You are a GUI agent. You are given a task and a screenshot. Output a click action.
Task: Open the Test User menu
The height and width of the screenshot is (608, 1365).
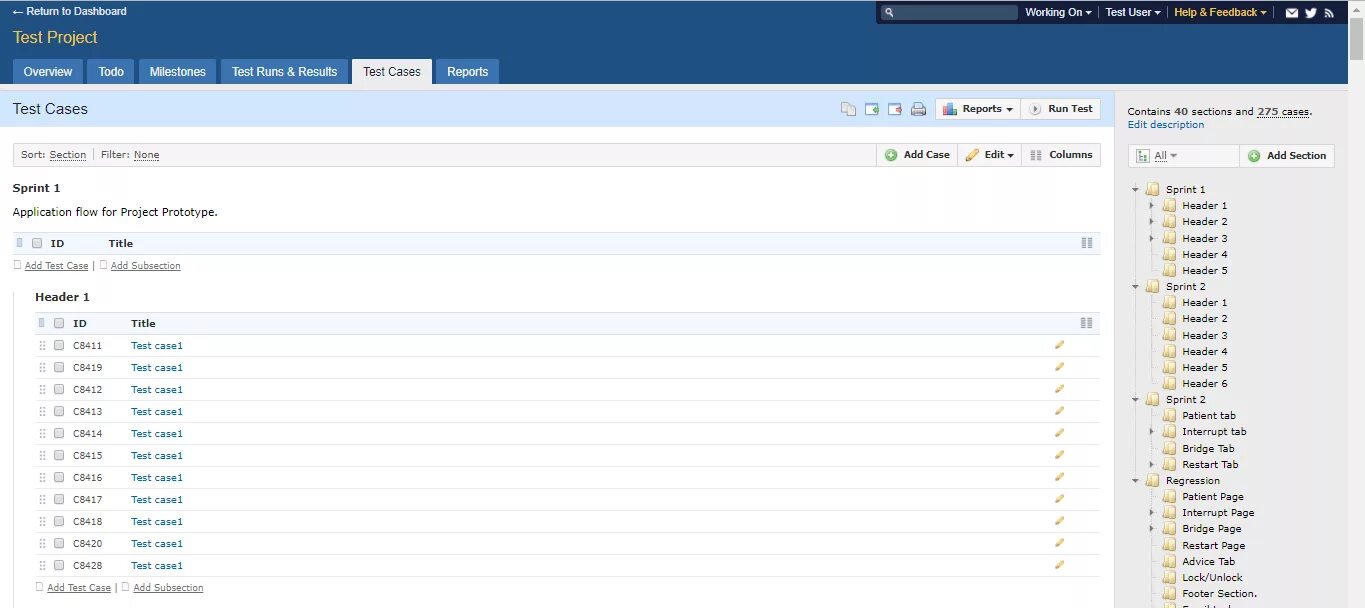point(1133,13)
